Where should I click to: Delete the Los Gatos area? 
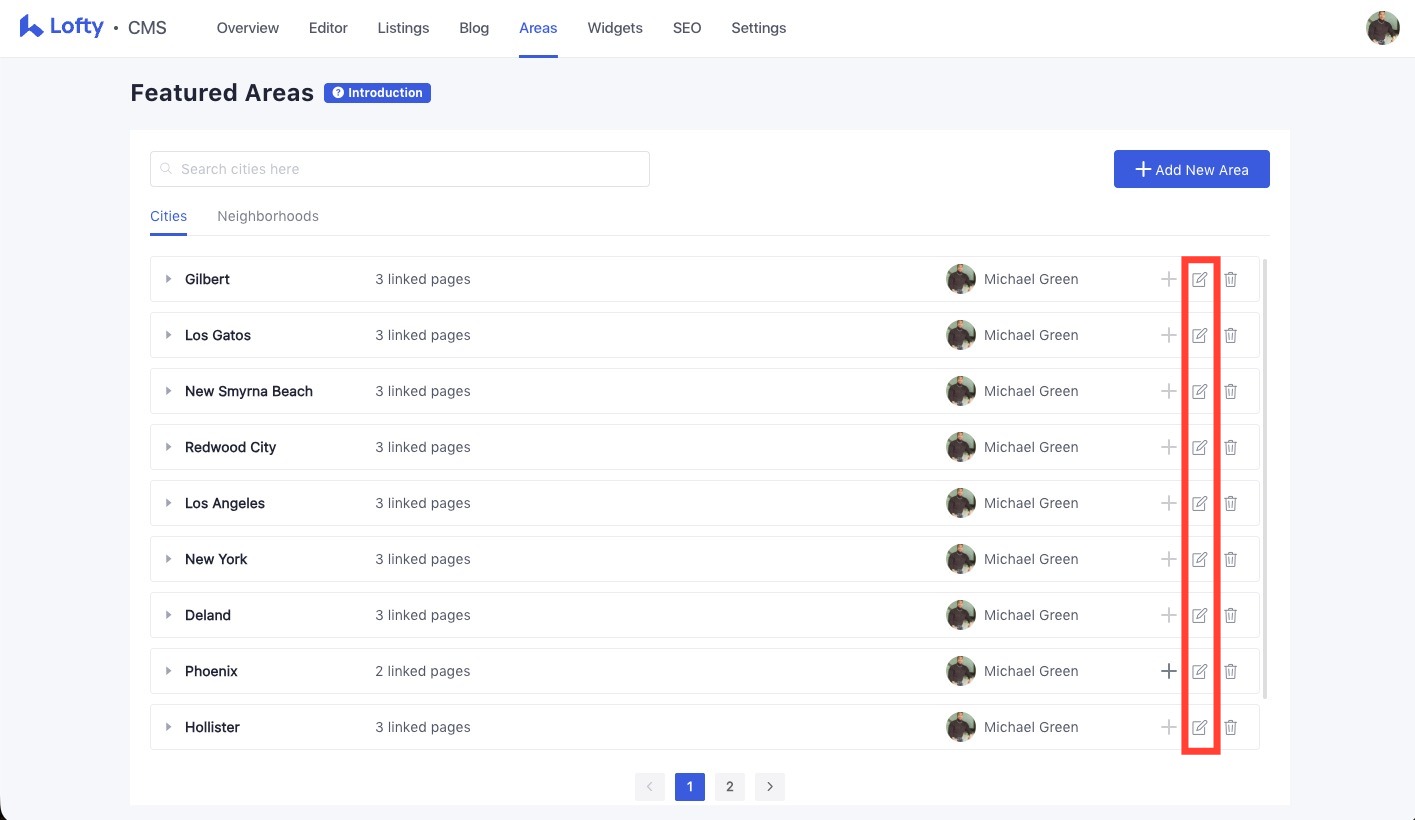tap(1230, 335)
